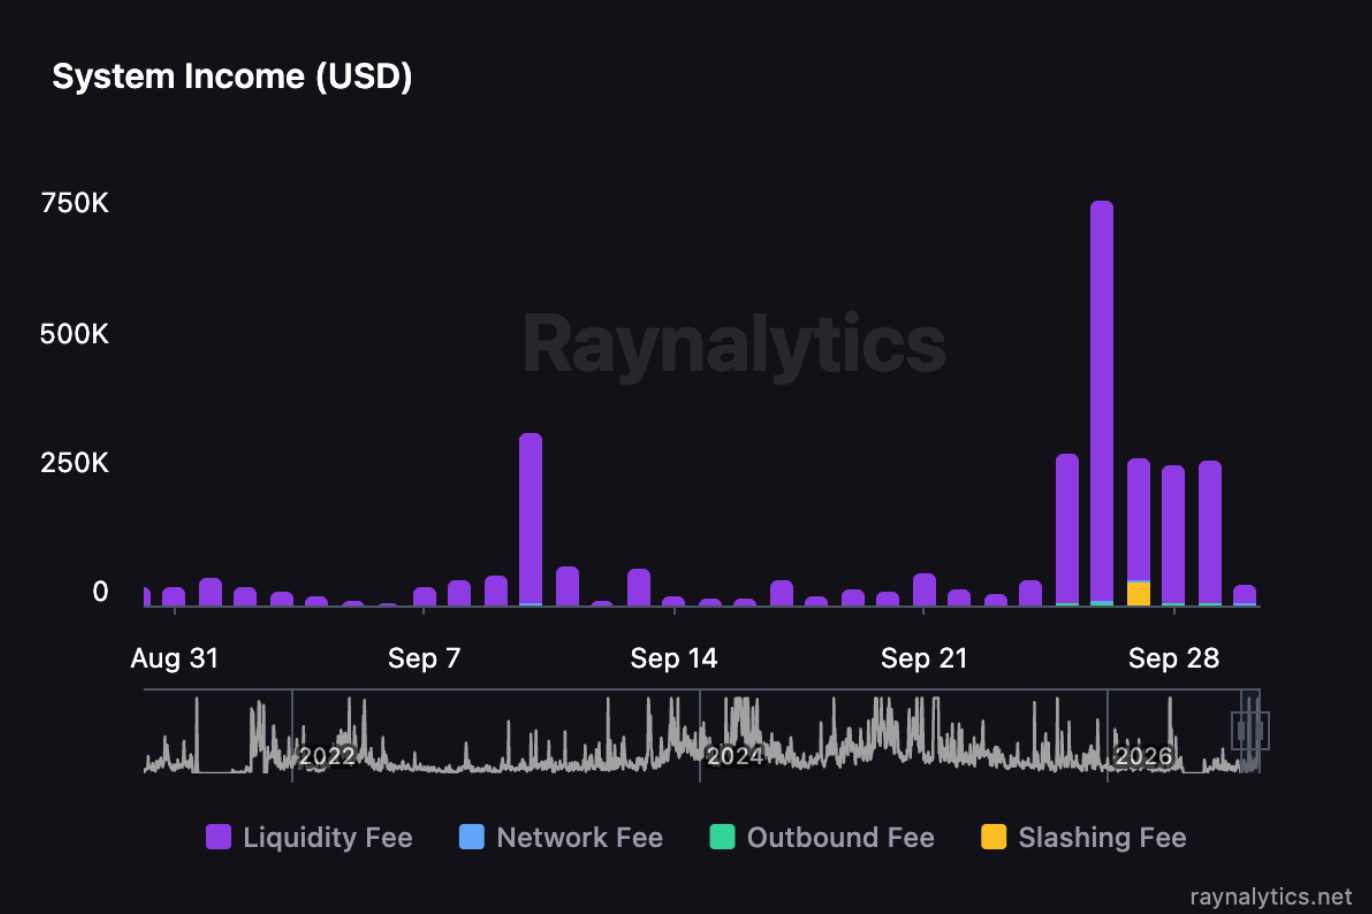Click the 0 y-axis label
This screenshot has width=1372, height=914.
(x=100, y=592)
